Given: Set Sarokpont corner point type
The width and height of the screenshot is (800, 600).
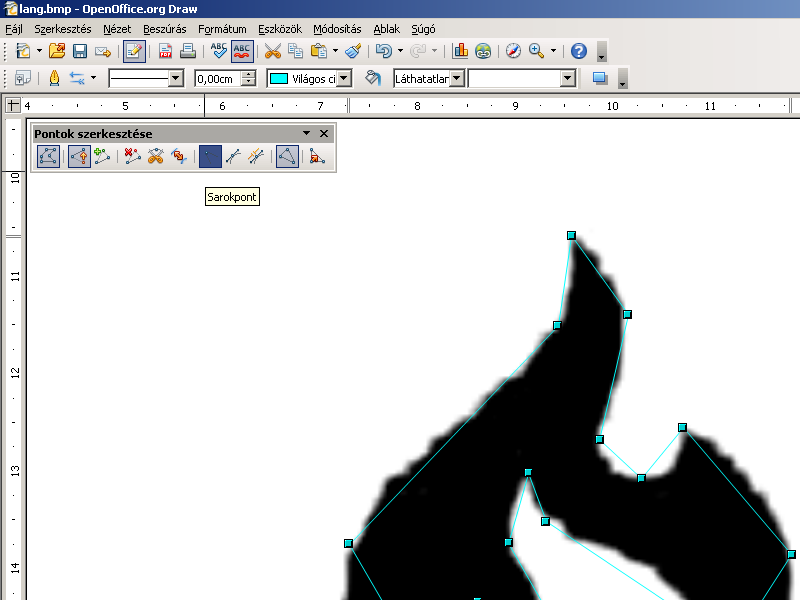Looking at the screenshot, I should pyautogui.click(x=210, y=156).
